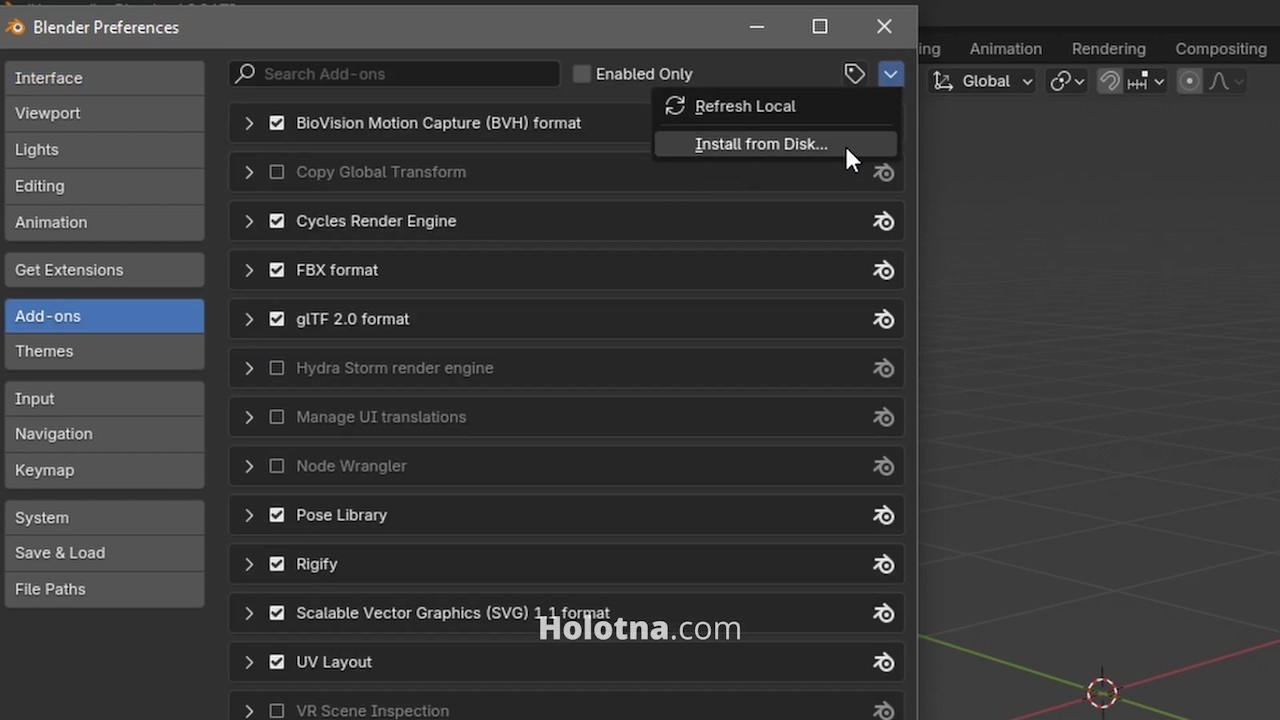1280x720 pixels.
Task: Disable the BioVision Motion Capture add-on
Action: tap(277, 123)
